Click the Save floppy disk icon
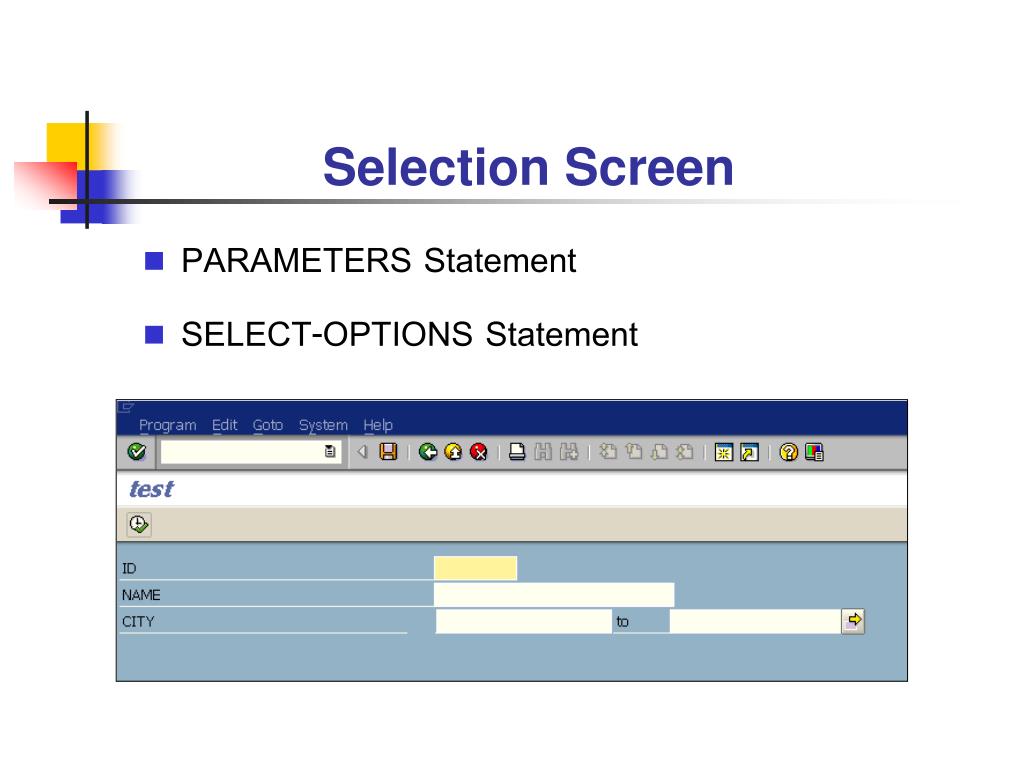1024x768 pixels. pyautogui.click(x=389, y=452)
